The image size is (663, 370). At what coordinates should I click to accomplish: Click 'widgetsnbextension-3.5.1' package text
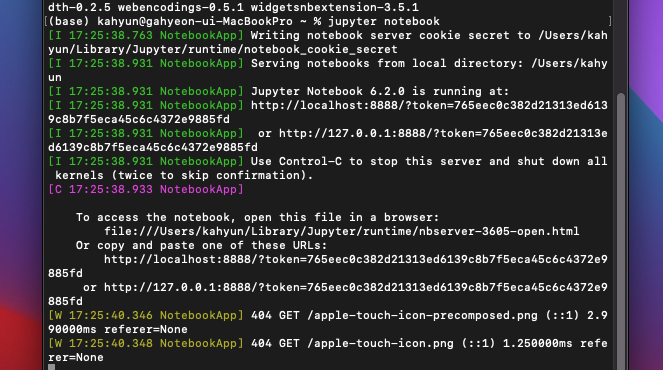334,7
